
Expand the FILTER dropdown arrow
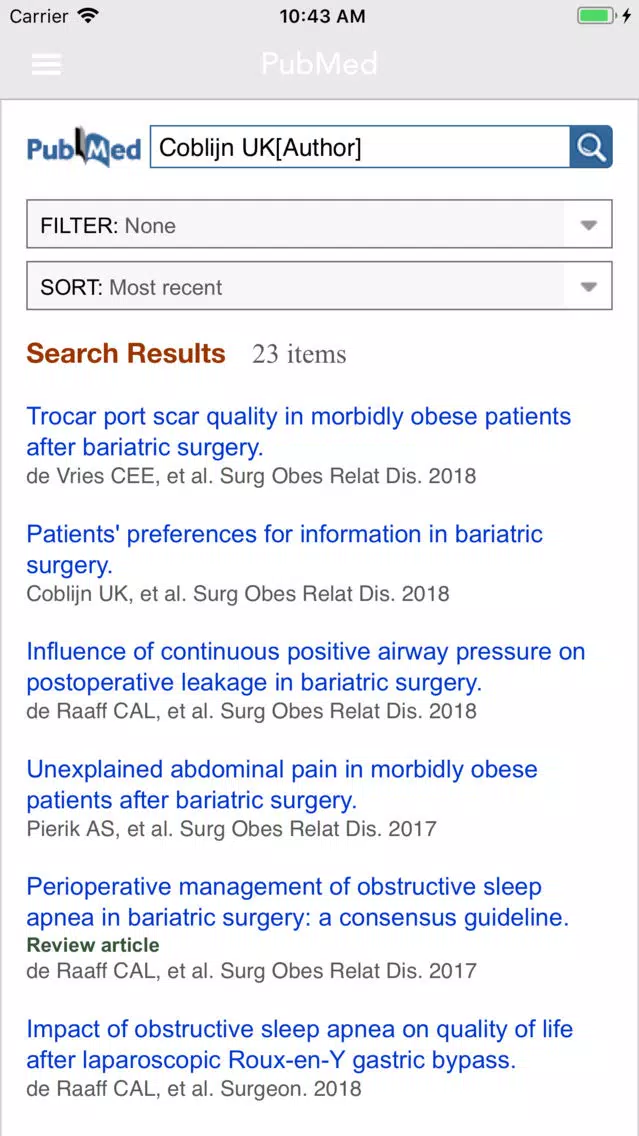pyautogui.click(x=588, y=225)
